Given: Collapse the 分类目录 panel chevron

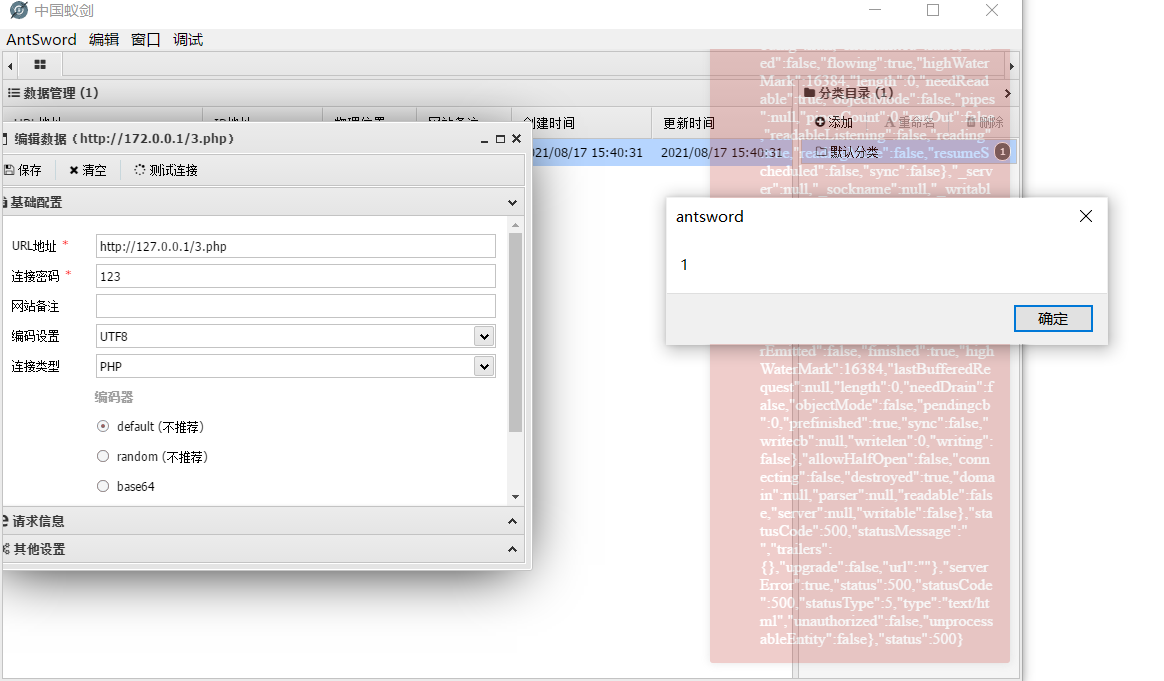Looking at the screenshot, I should 1007,94.
